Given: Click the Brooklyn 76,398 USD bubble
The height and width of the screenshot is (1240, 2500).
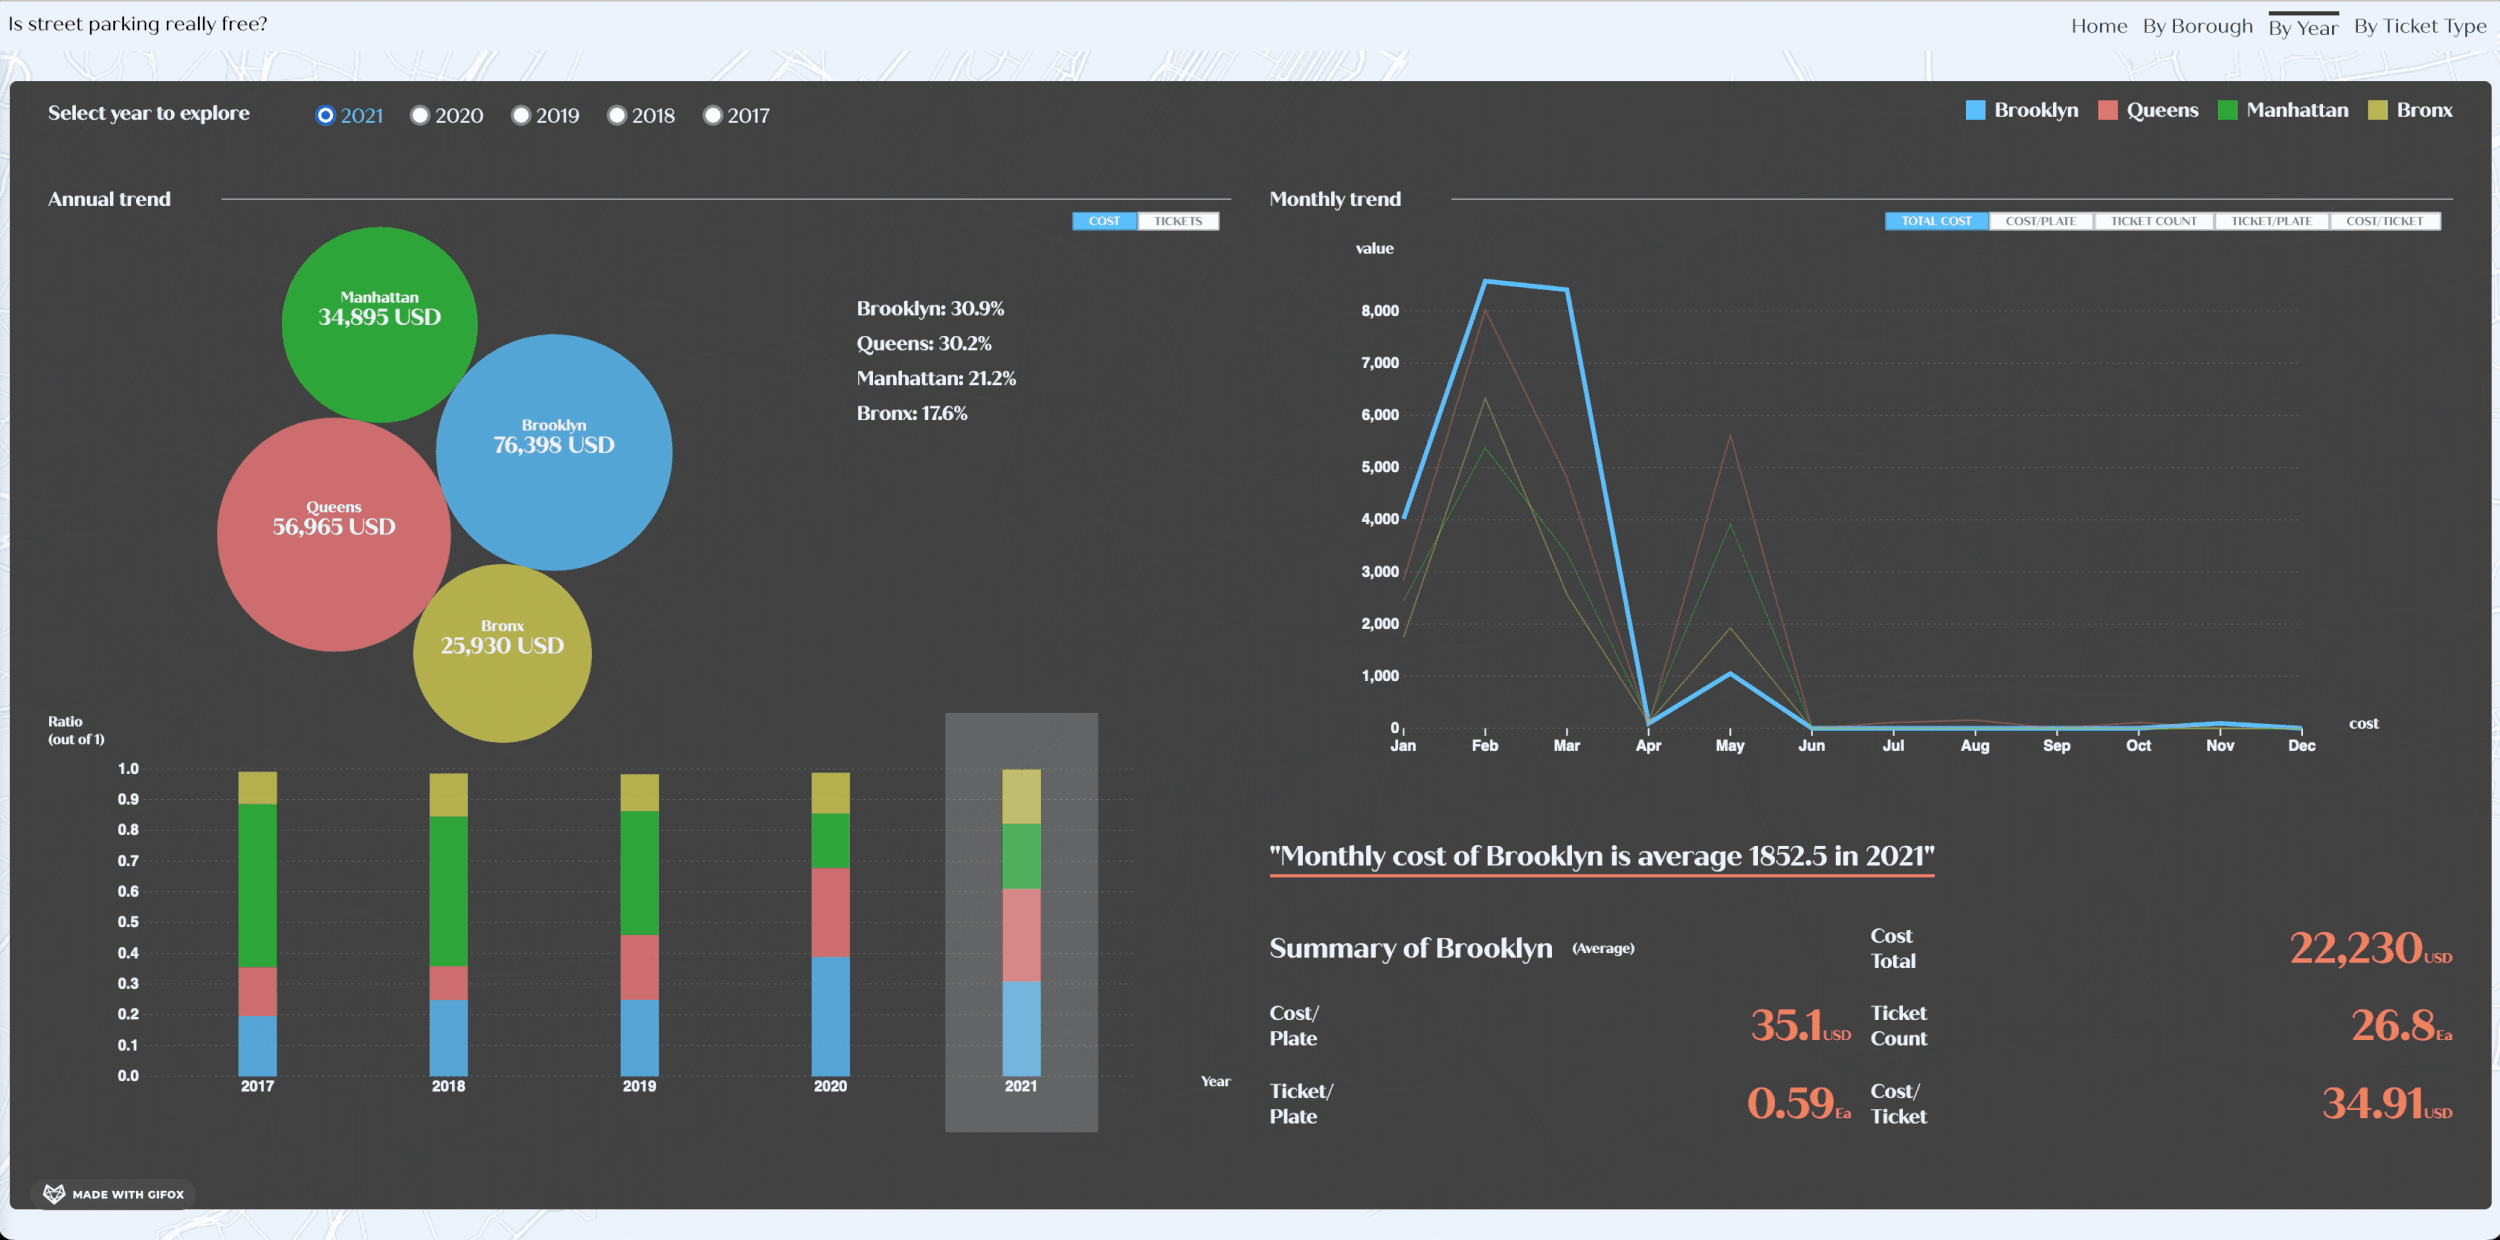Looking at the screenshot, I should (x=554, y=452).
